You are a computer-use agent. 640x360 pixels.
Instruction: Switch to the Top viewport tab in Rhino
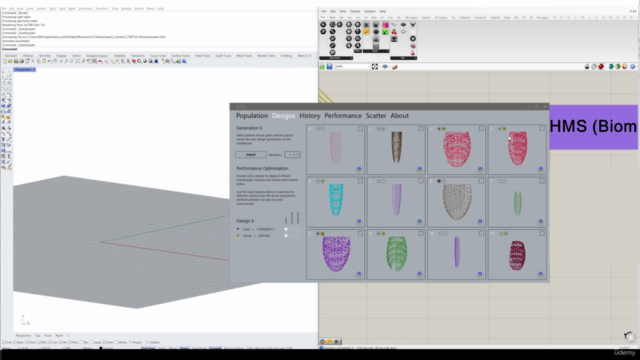[38, 336]
